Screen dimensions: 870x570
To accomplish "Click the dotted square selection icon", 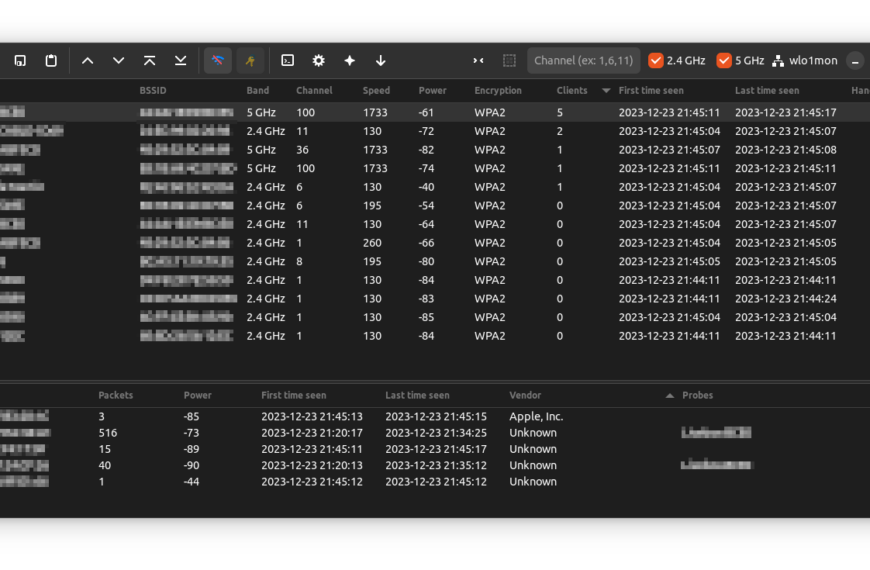I will point(509,60).
